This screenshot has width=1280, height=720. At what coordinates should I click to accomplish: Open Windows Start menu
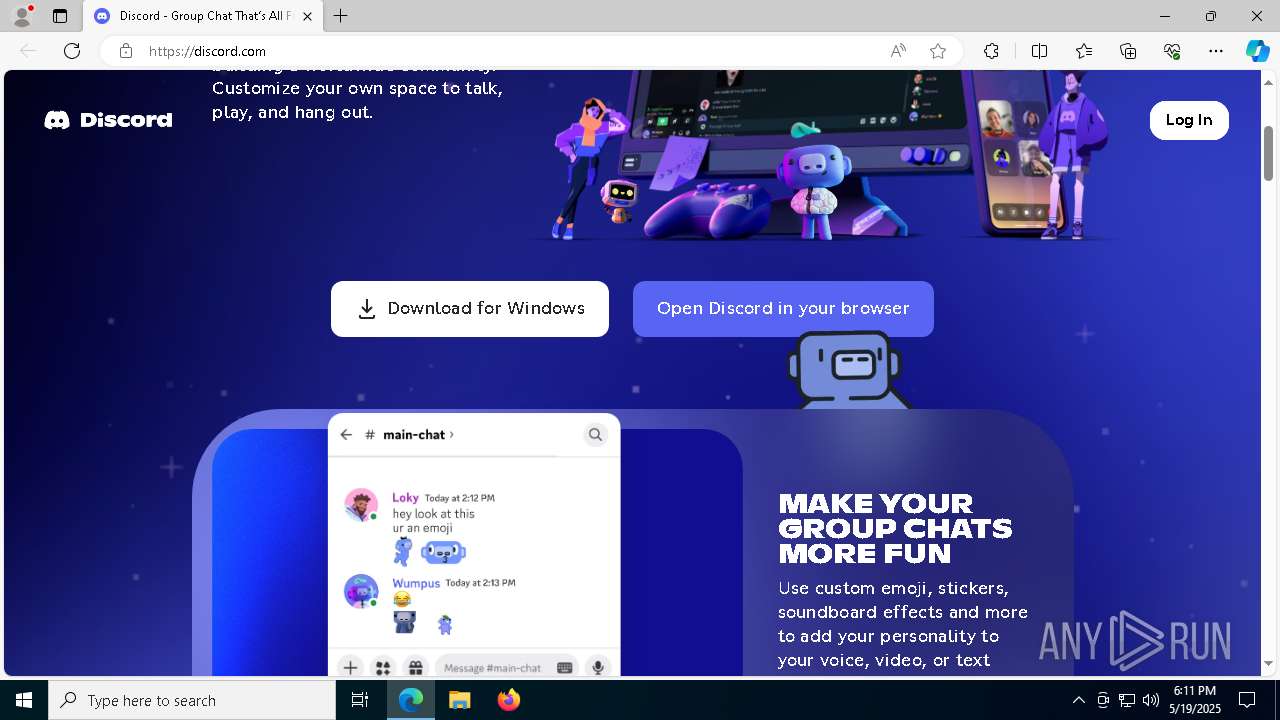coord(24,700)
